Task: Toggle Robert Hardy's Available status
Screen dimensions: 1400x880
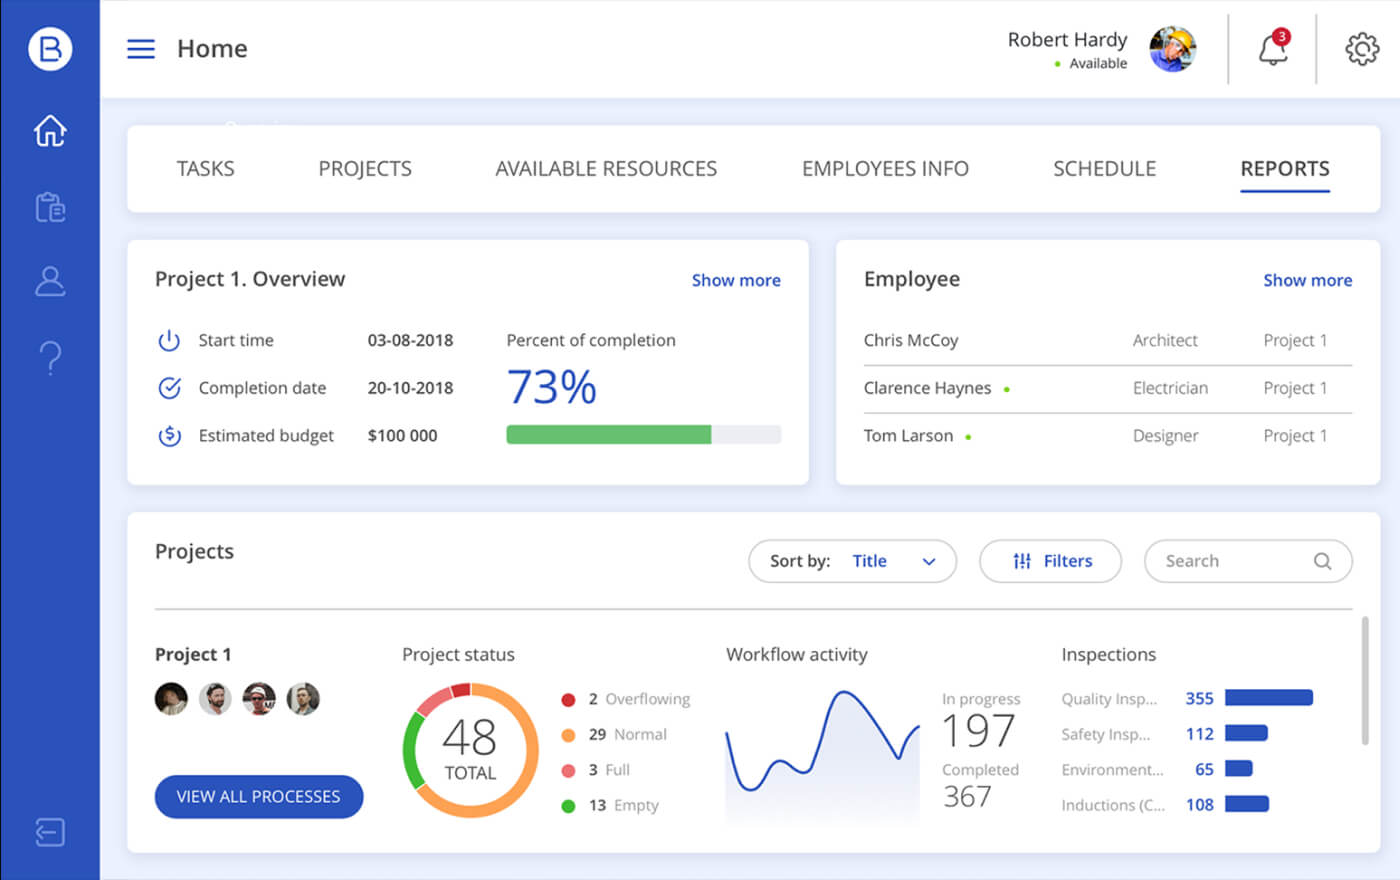Action: pos(1057,63)
